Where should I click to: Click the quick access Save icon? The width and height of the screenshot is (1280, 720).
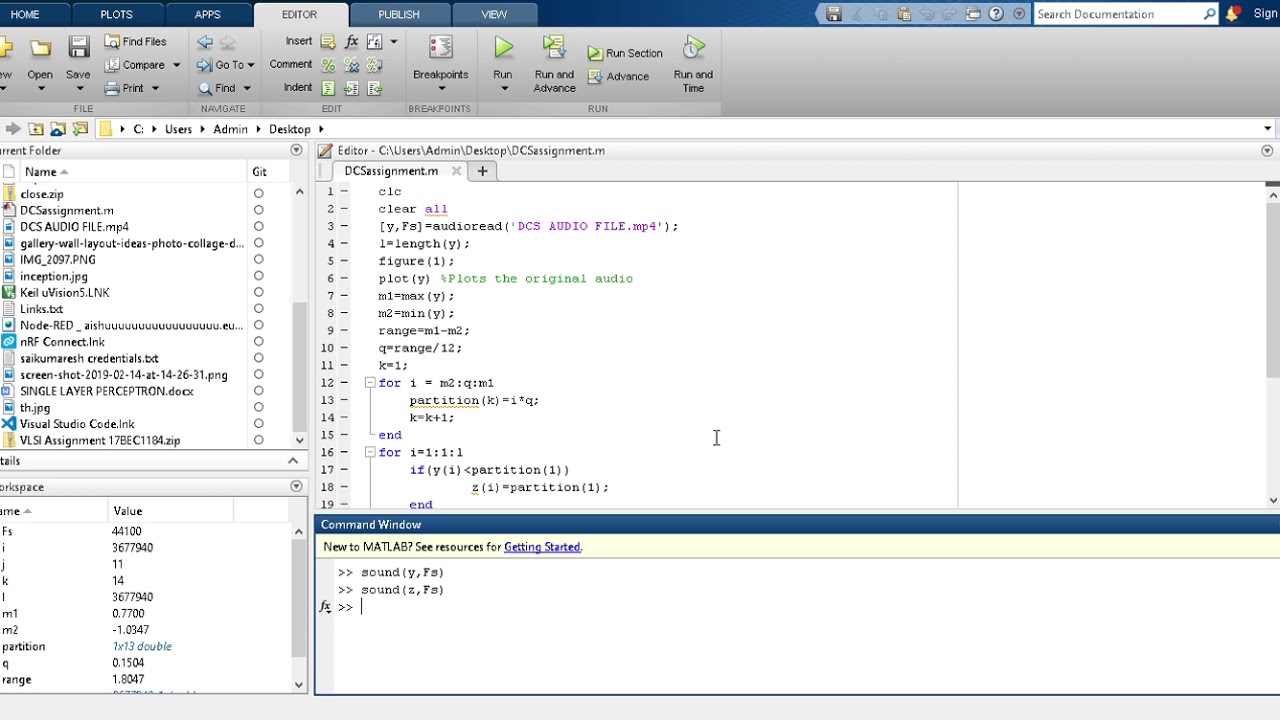coord(834,14)
